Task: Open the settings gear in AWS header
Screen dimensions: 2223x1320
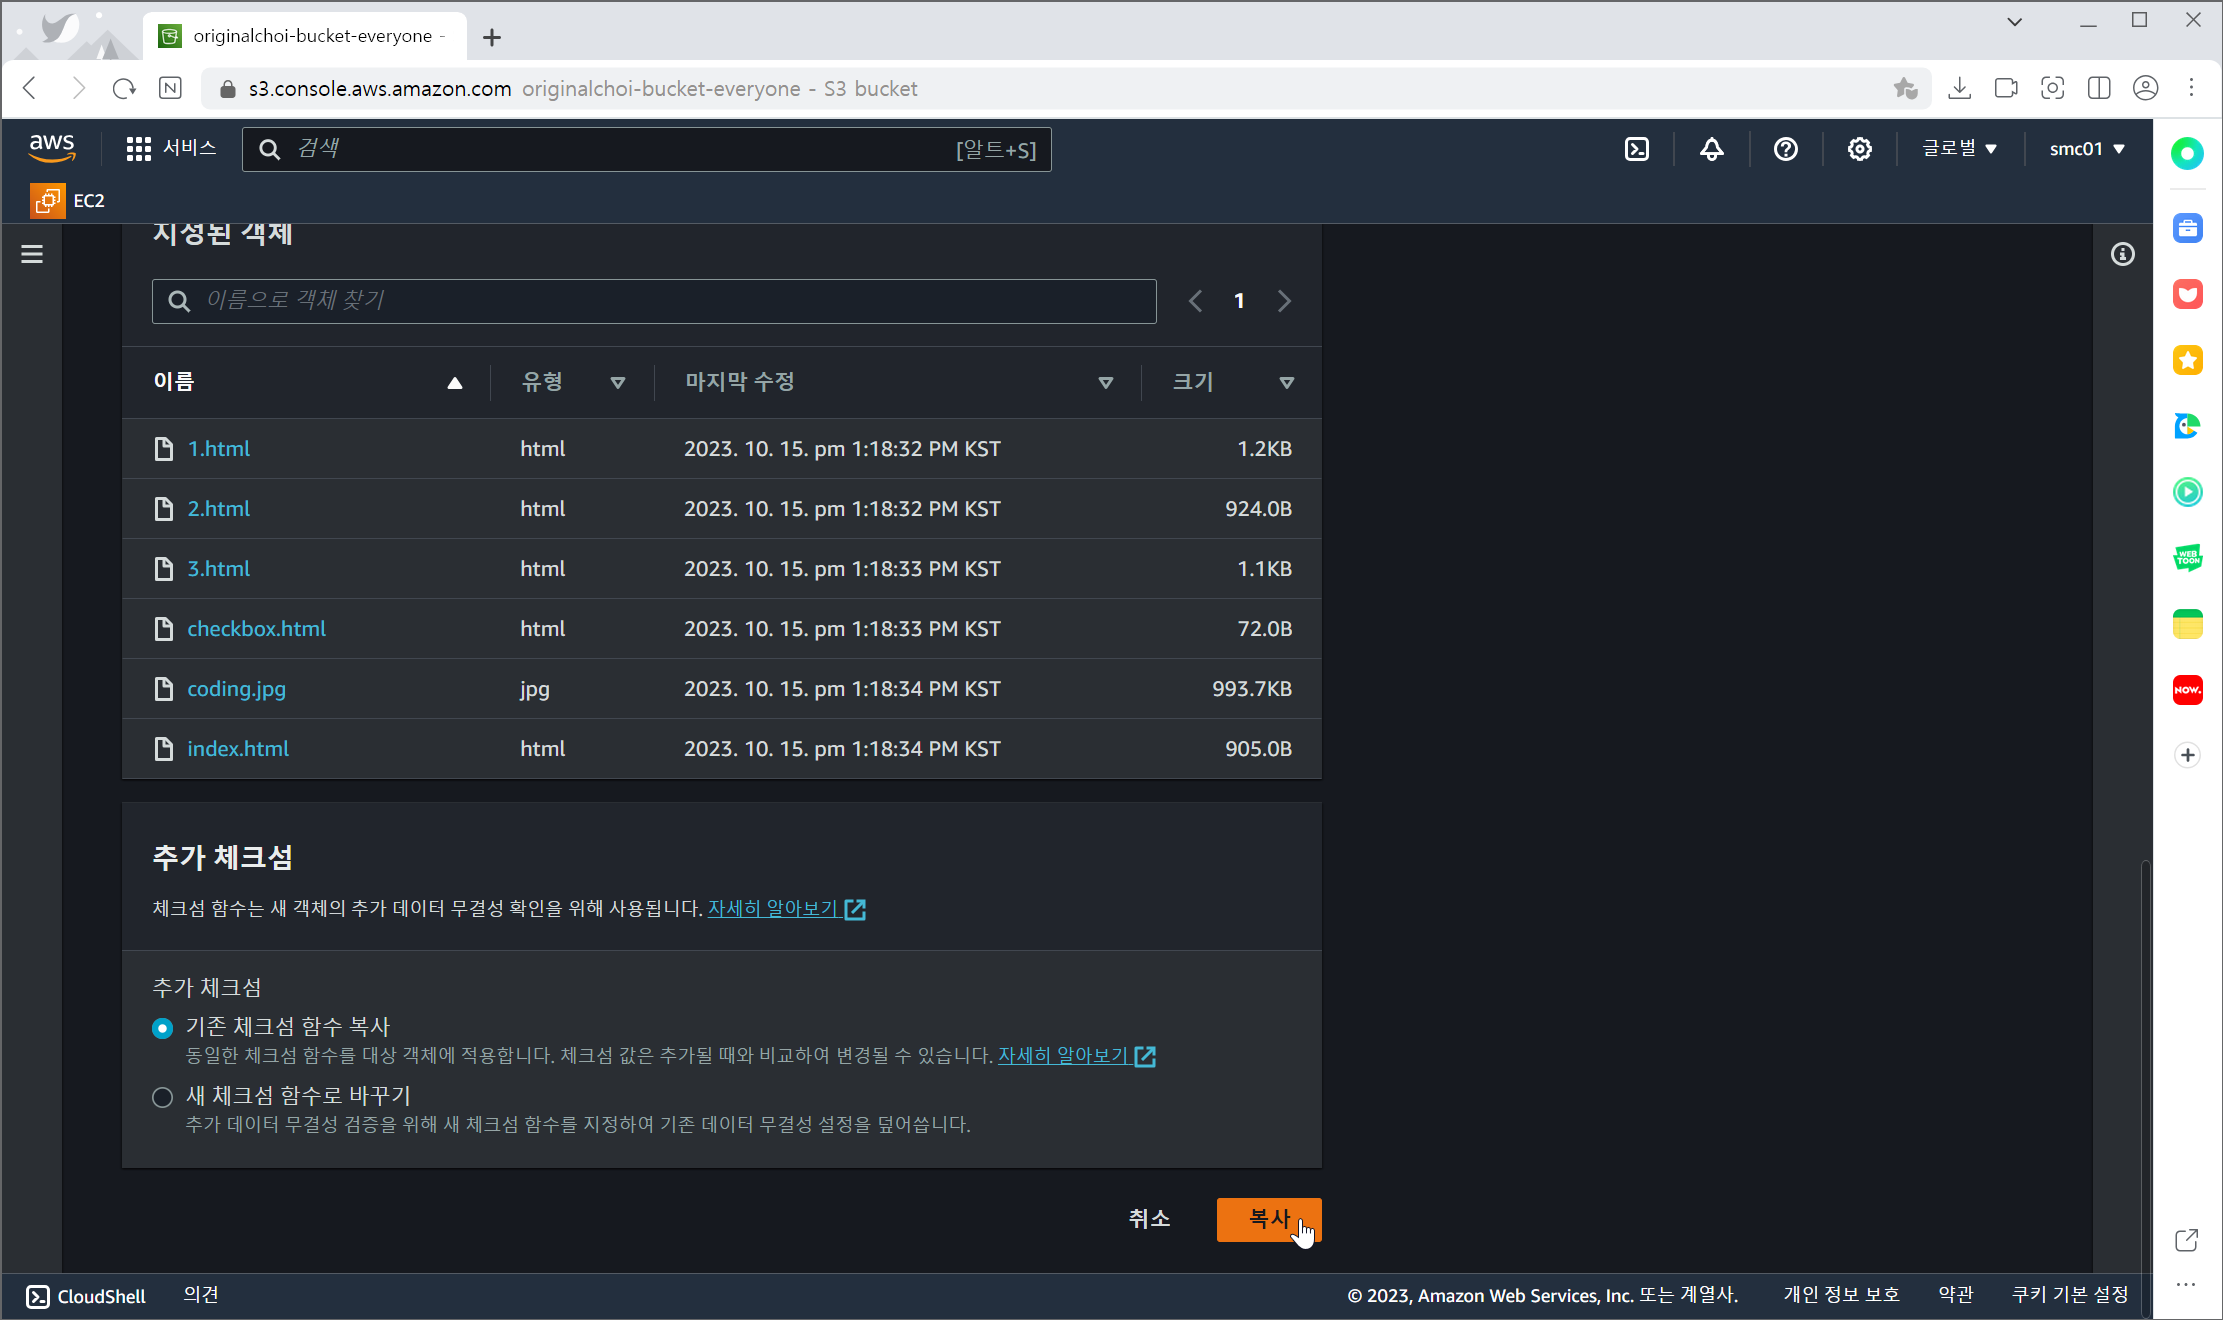Action: pyautogui.click(x=1860, y=149)
